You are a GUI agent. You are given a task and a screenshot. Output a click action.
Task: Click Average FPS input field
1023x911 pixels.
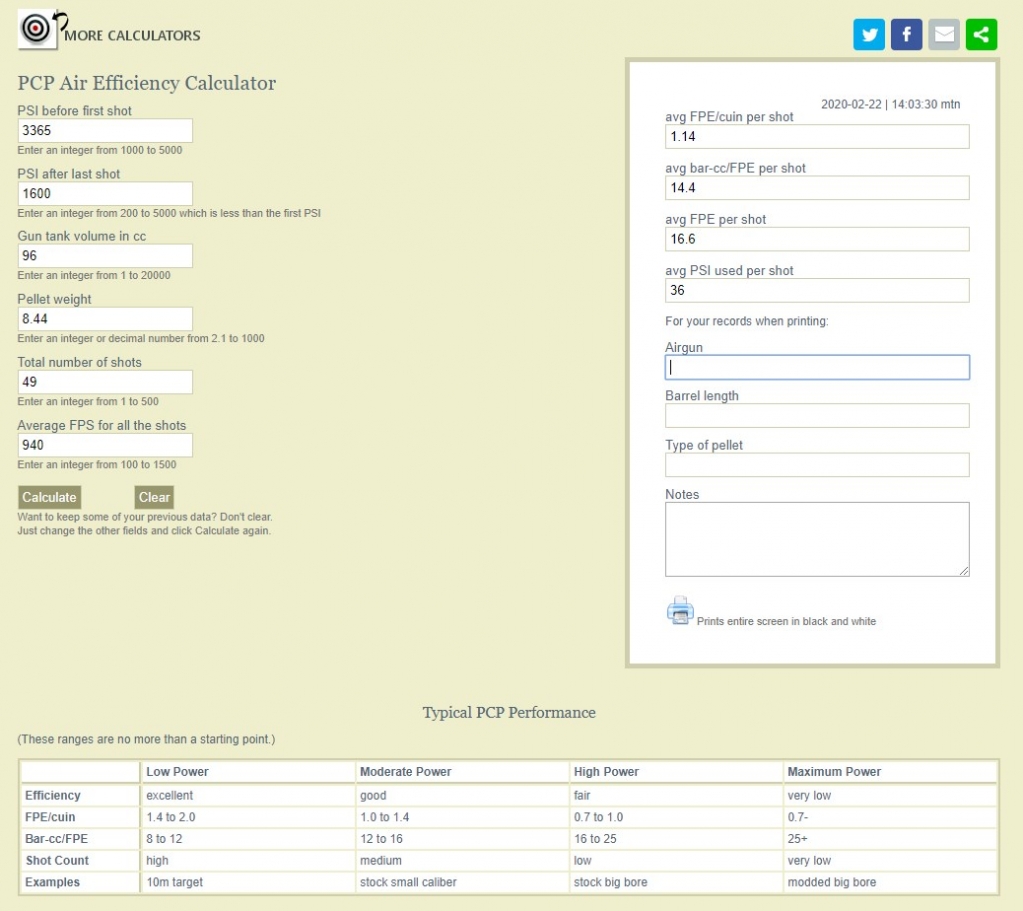(x=105, y=445)
